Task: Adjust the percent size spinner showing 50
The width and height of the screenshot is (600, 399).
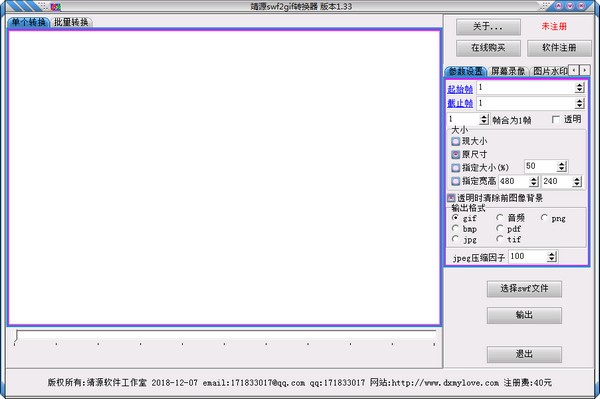Action: coord(562,166)
